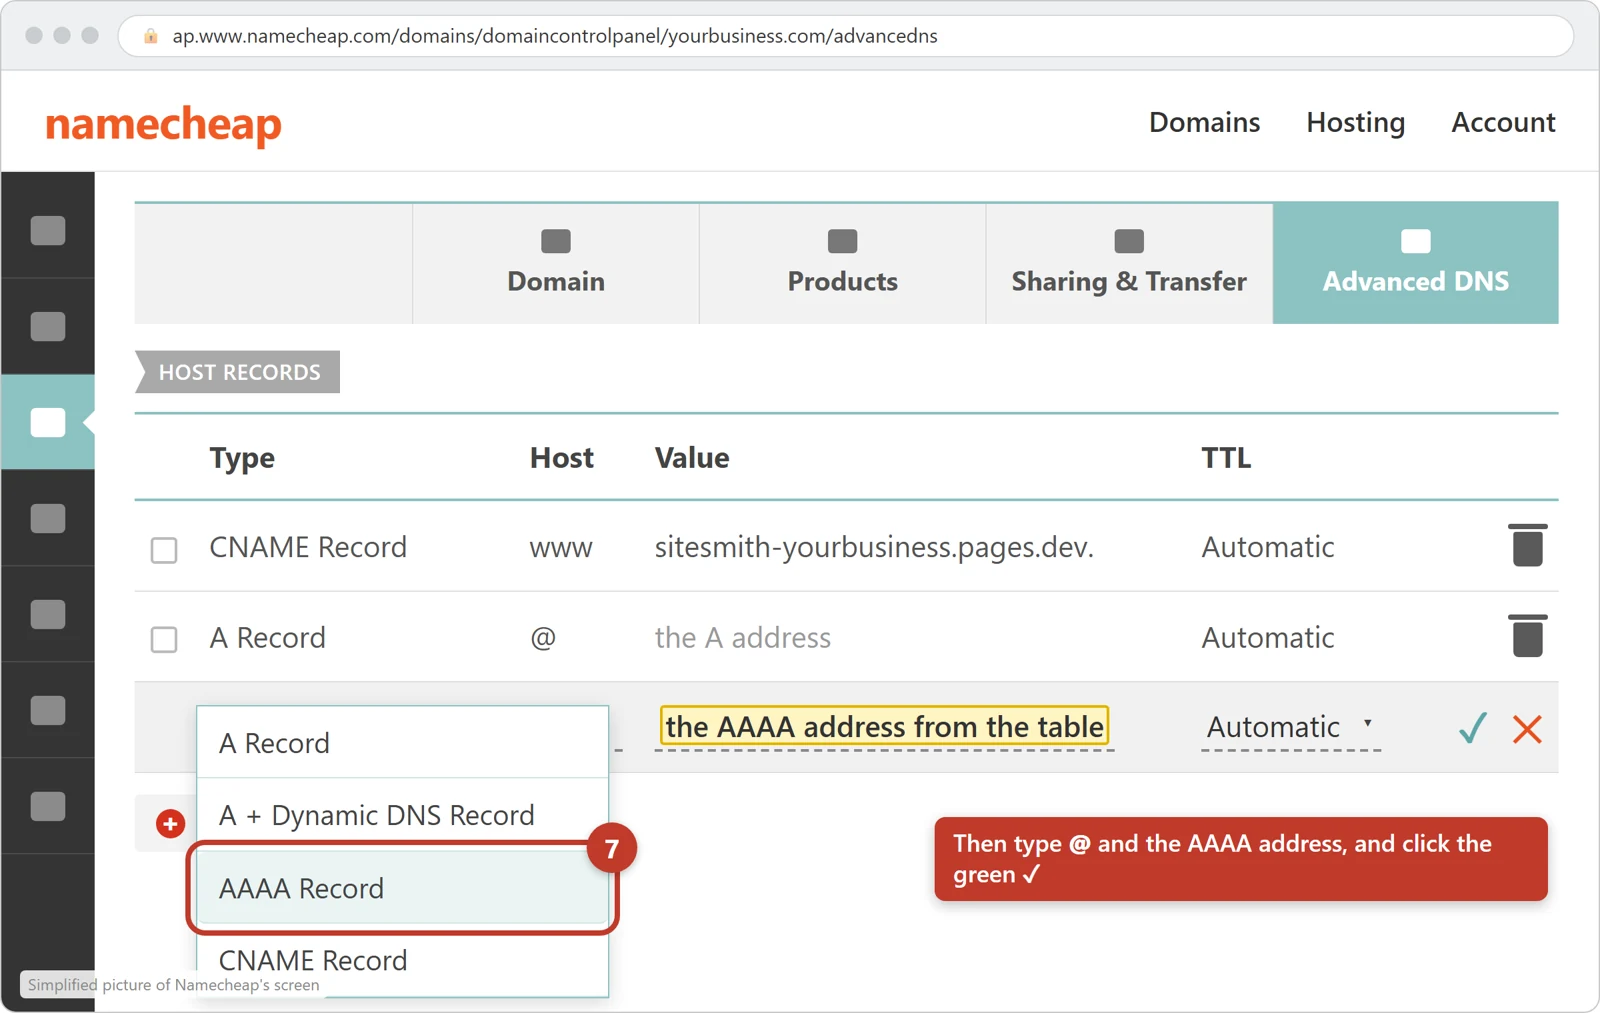Tick the CNAME Record row checkbox
This screenshot has height=1013, width=1600.
(x=164, y=550)
